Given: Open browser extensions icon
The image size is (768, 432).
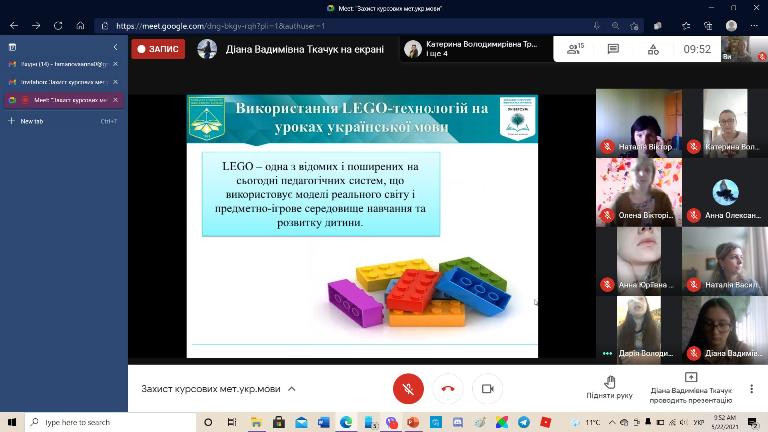Looking at the screenshot, I should pos(658,26).
